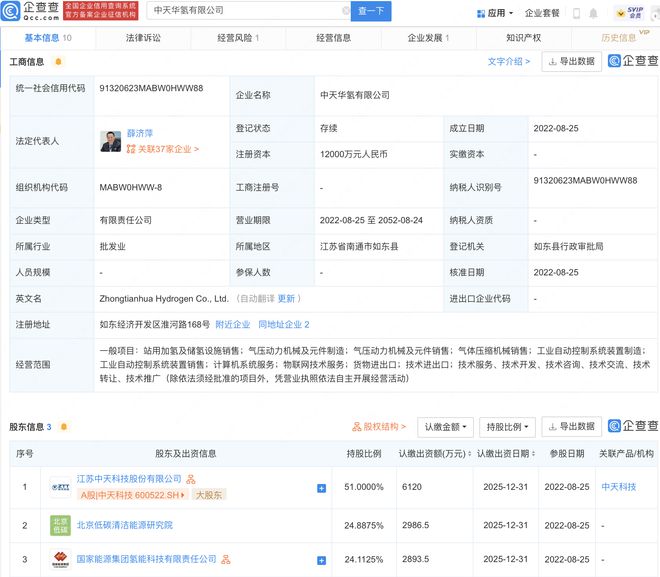Clear the search box with the X icon
The image size is (660, 577).
[x=346, y=11]
